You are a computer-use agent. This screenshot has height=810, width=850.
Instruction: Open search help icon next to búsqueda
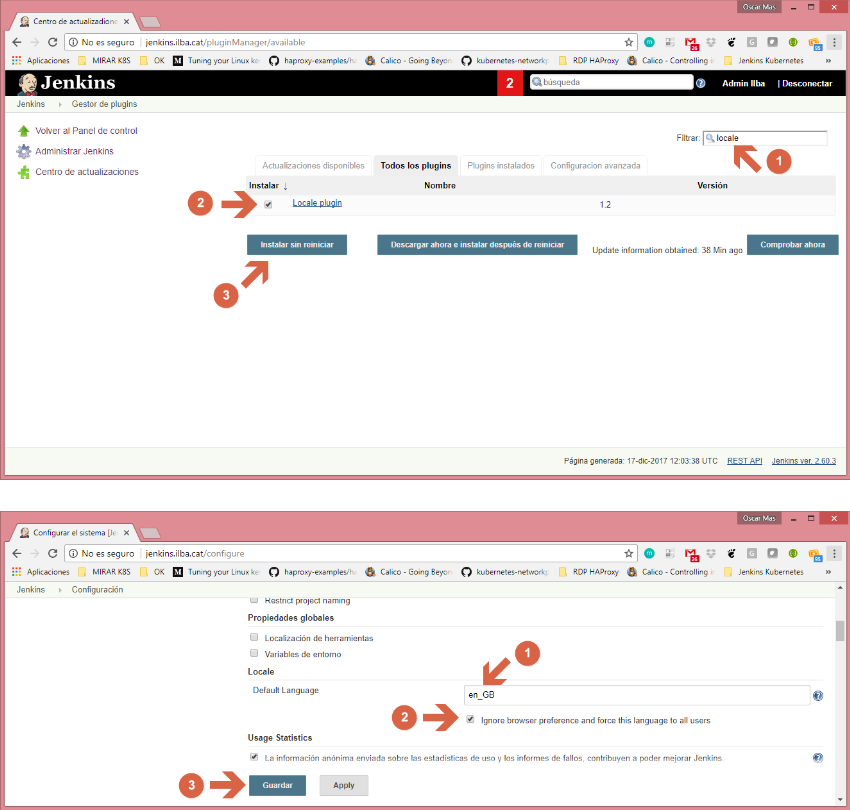point(700,83)
